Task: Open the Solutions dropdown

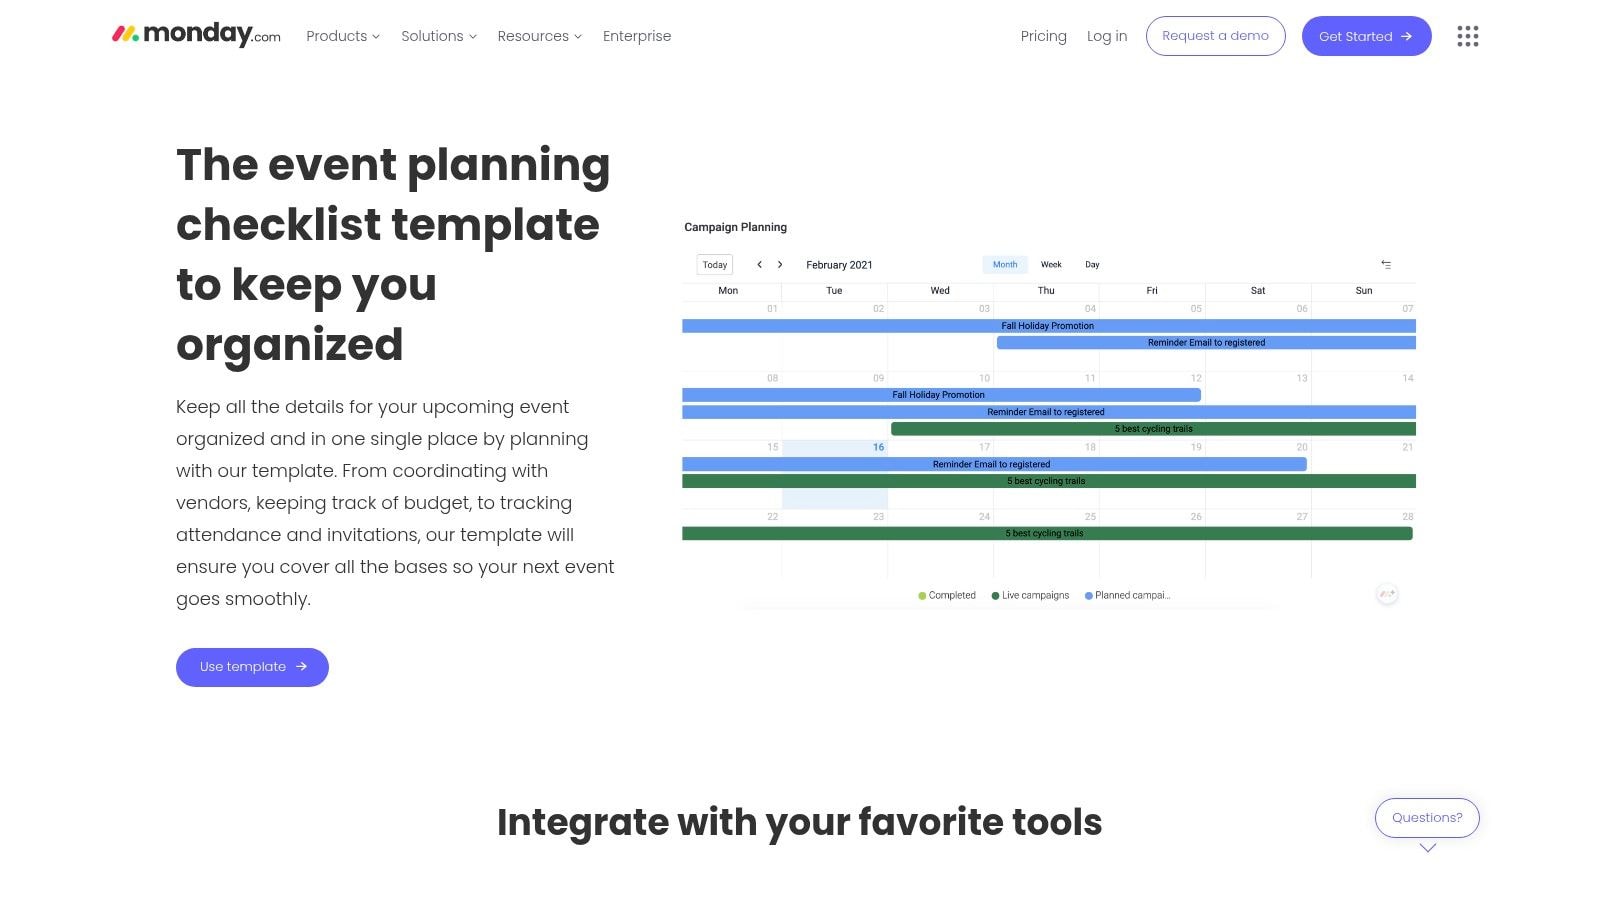Action: pyautogui.click(x=438, y=36)
